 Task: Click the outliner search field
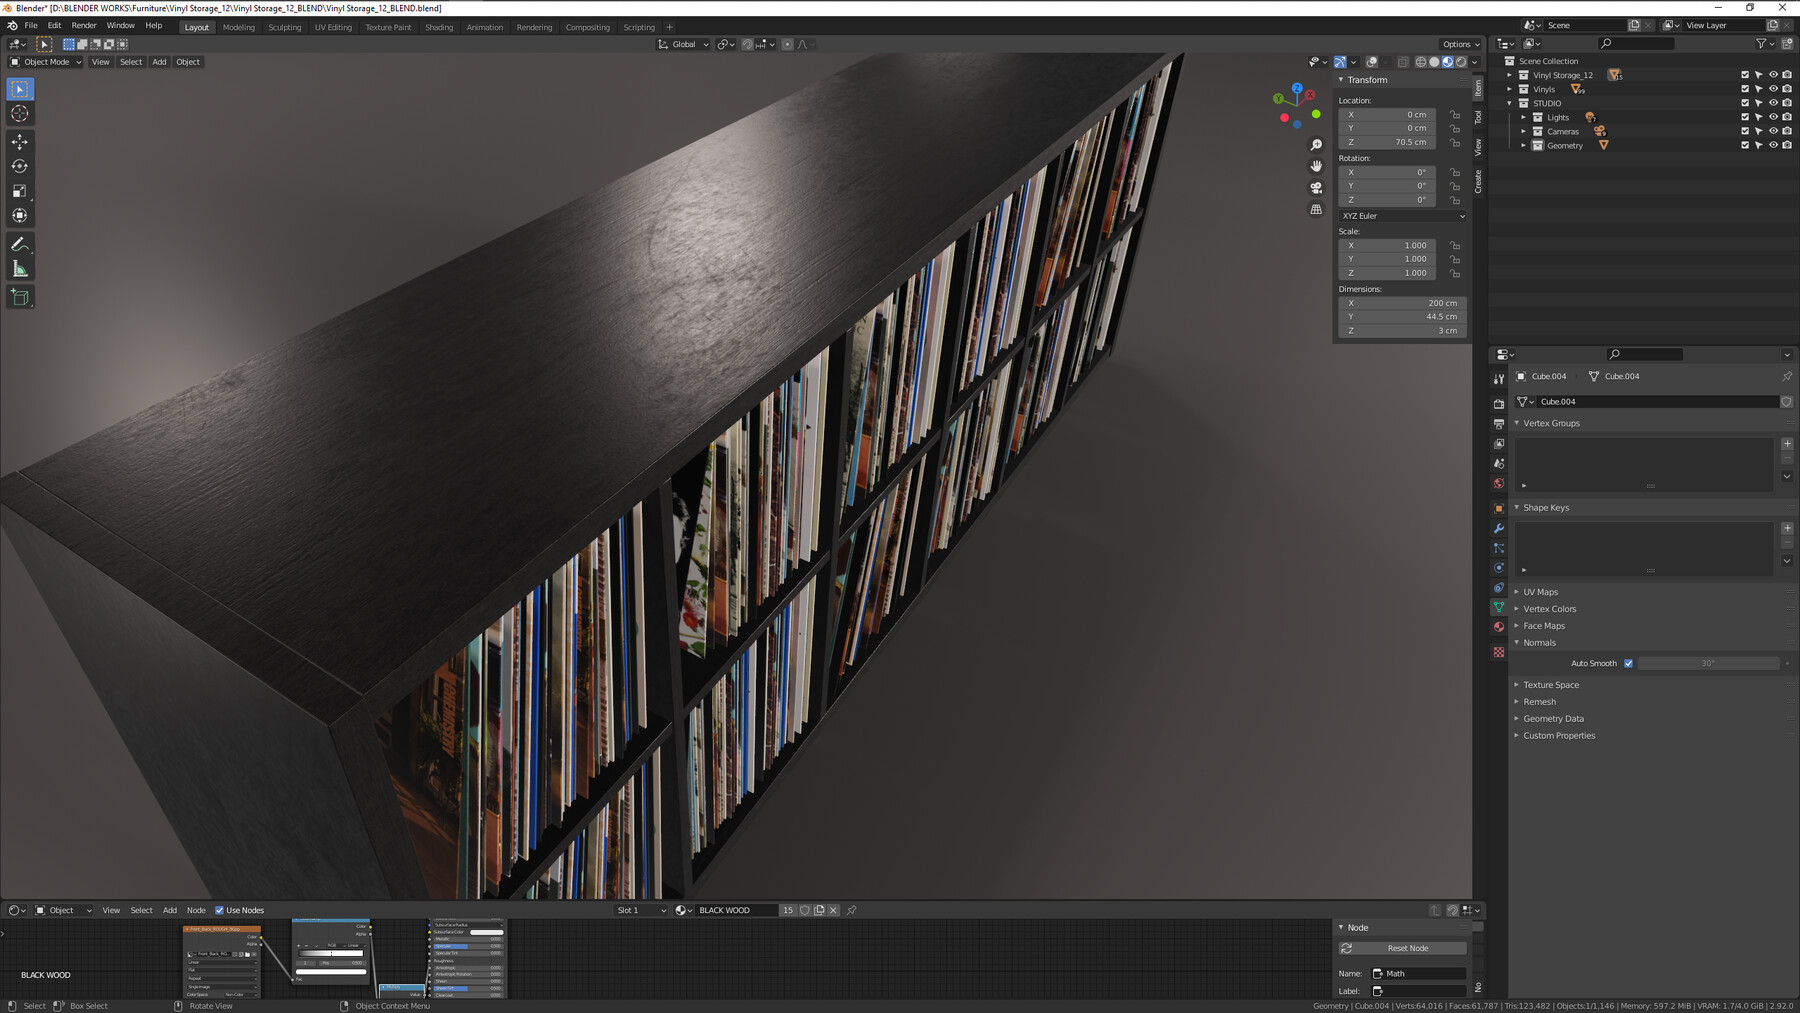pyautogui.click(x=1636, y=43)
